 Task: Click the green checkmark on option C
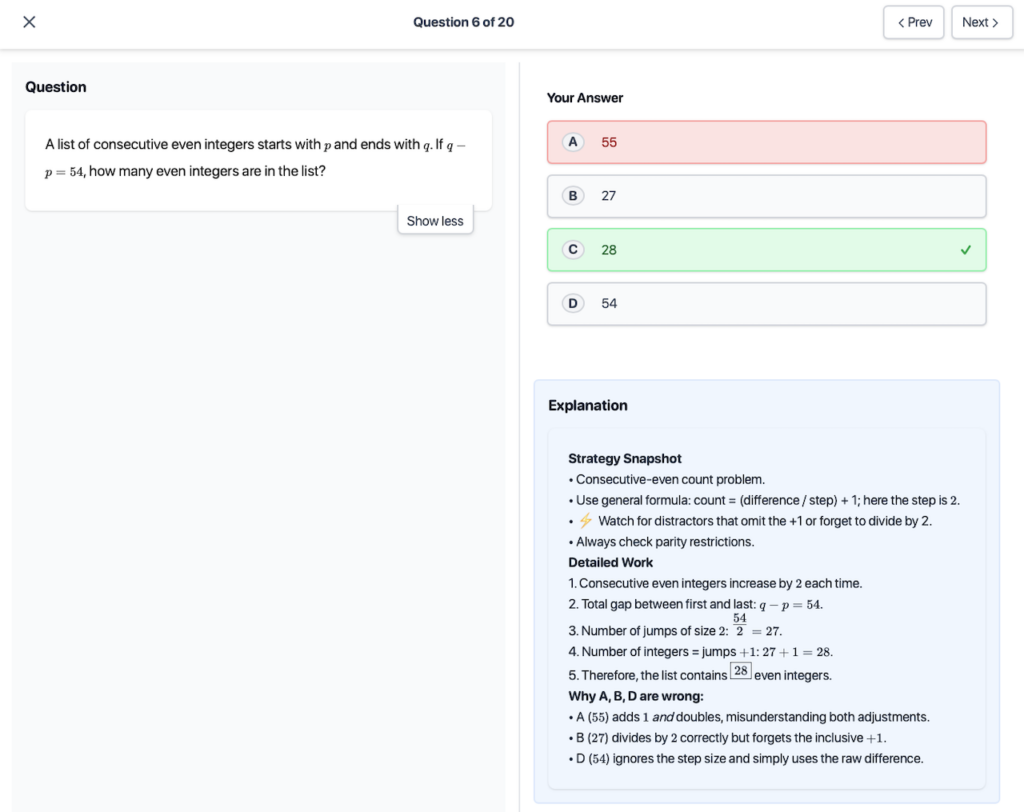[965, 250]
